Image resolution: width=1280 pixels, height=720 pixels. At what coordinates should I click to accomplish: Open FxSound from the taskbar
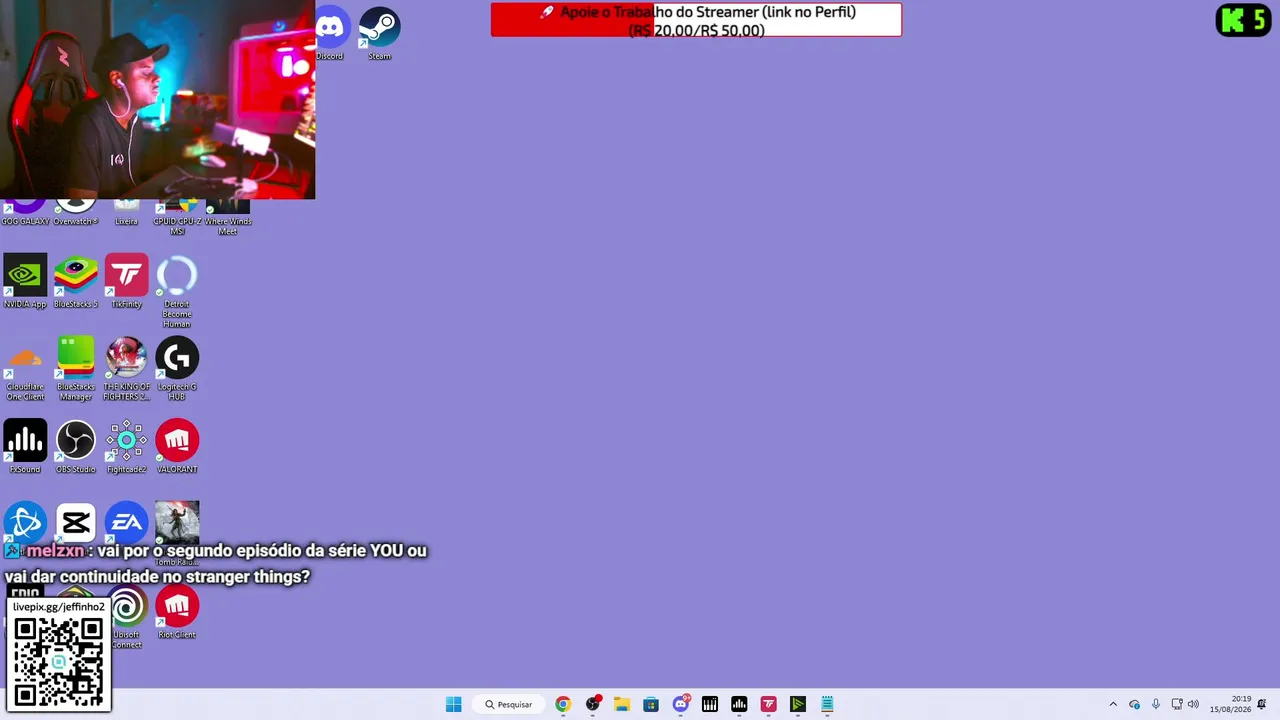click(739, 704)
